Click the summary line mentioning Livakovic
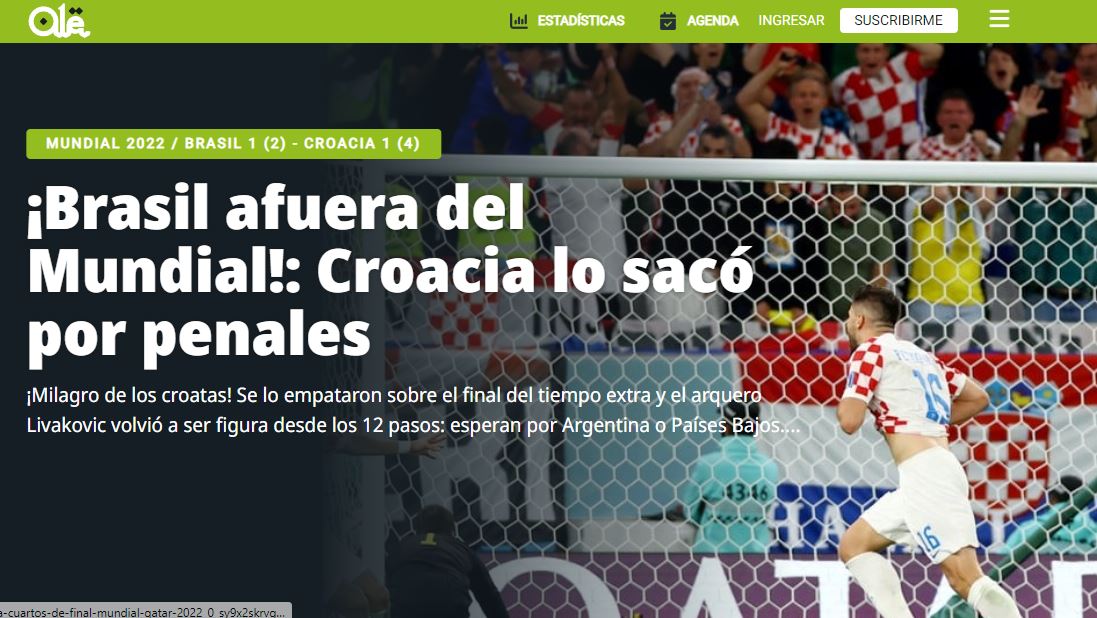The image size is (1097, 618). (x=413, y=425)
